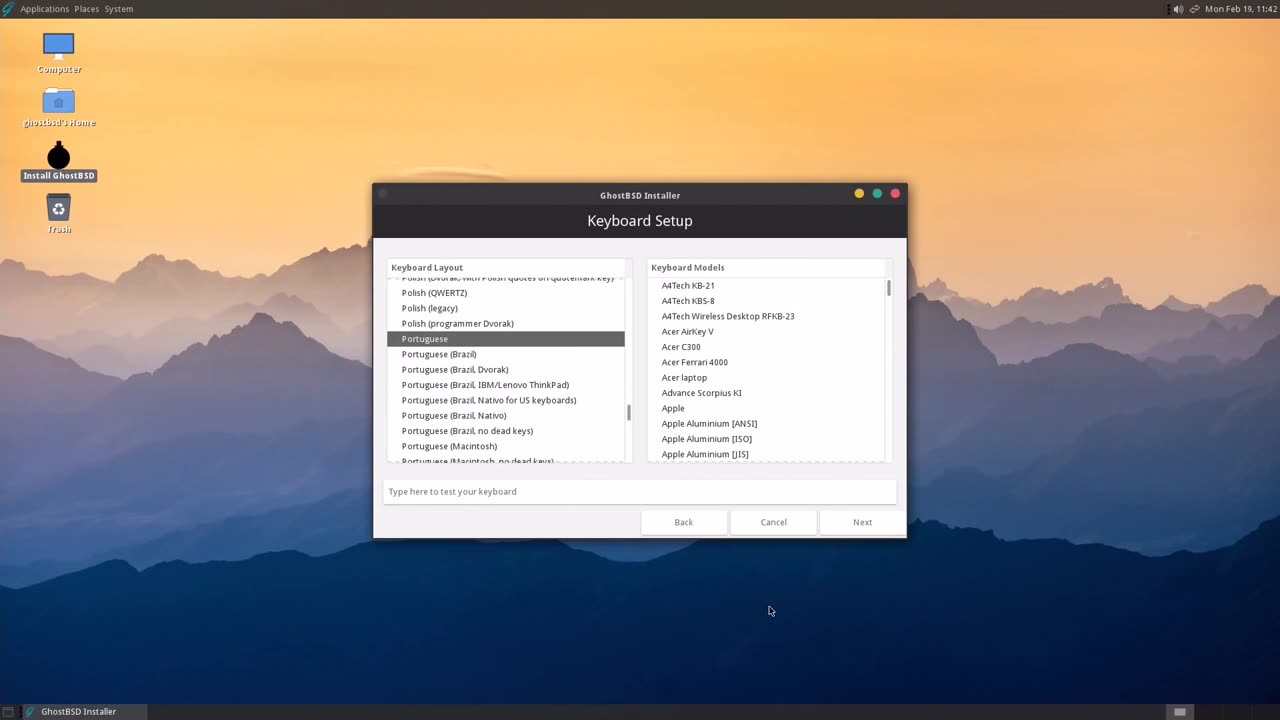The image size is (1280, 720).
Task: Select A4Tech Wireless Desktop RFKB-23 model
Action: 765,316
